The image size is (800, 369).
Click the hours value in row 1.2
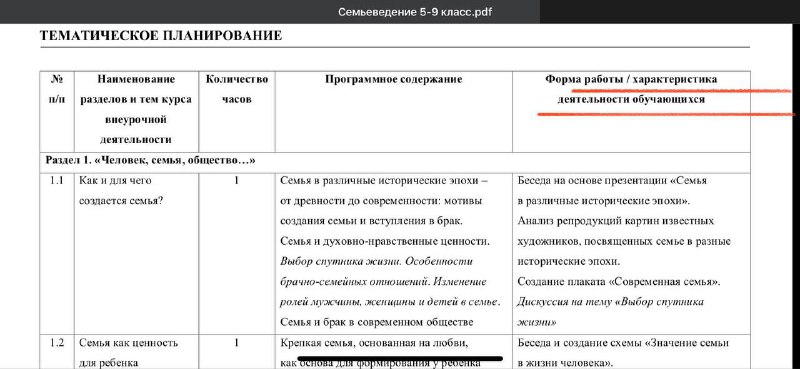point(237,342)
